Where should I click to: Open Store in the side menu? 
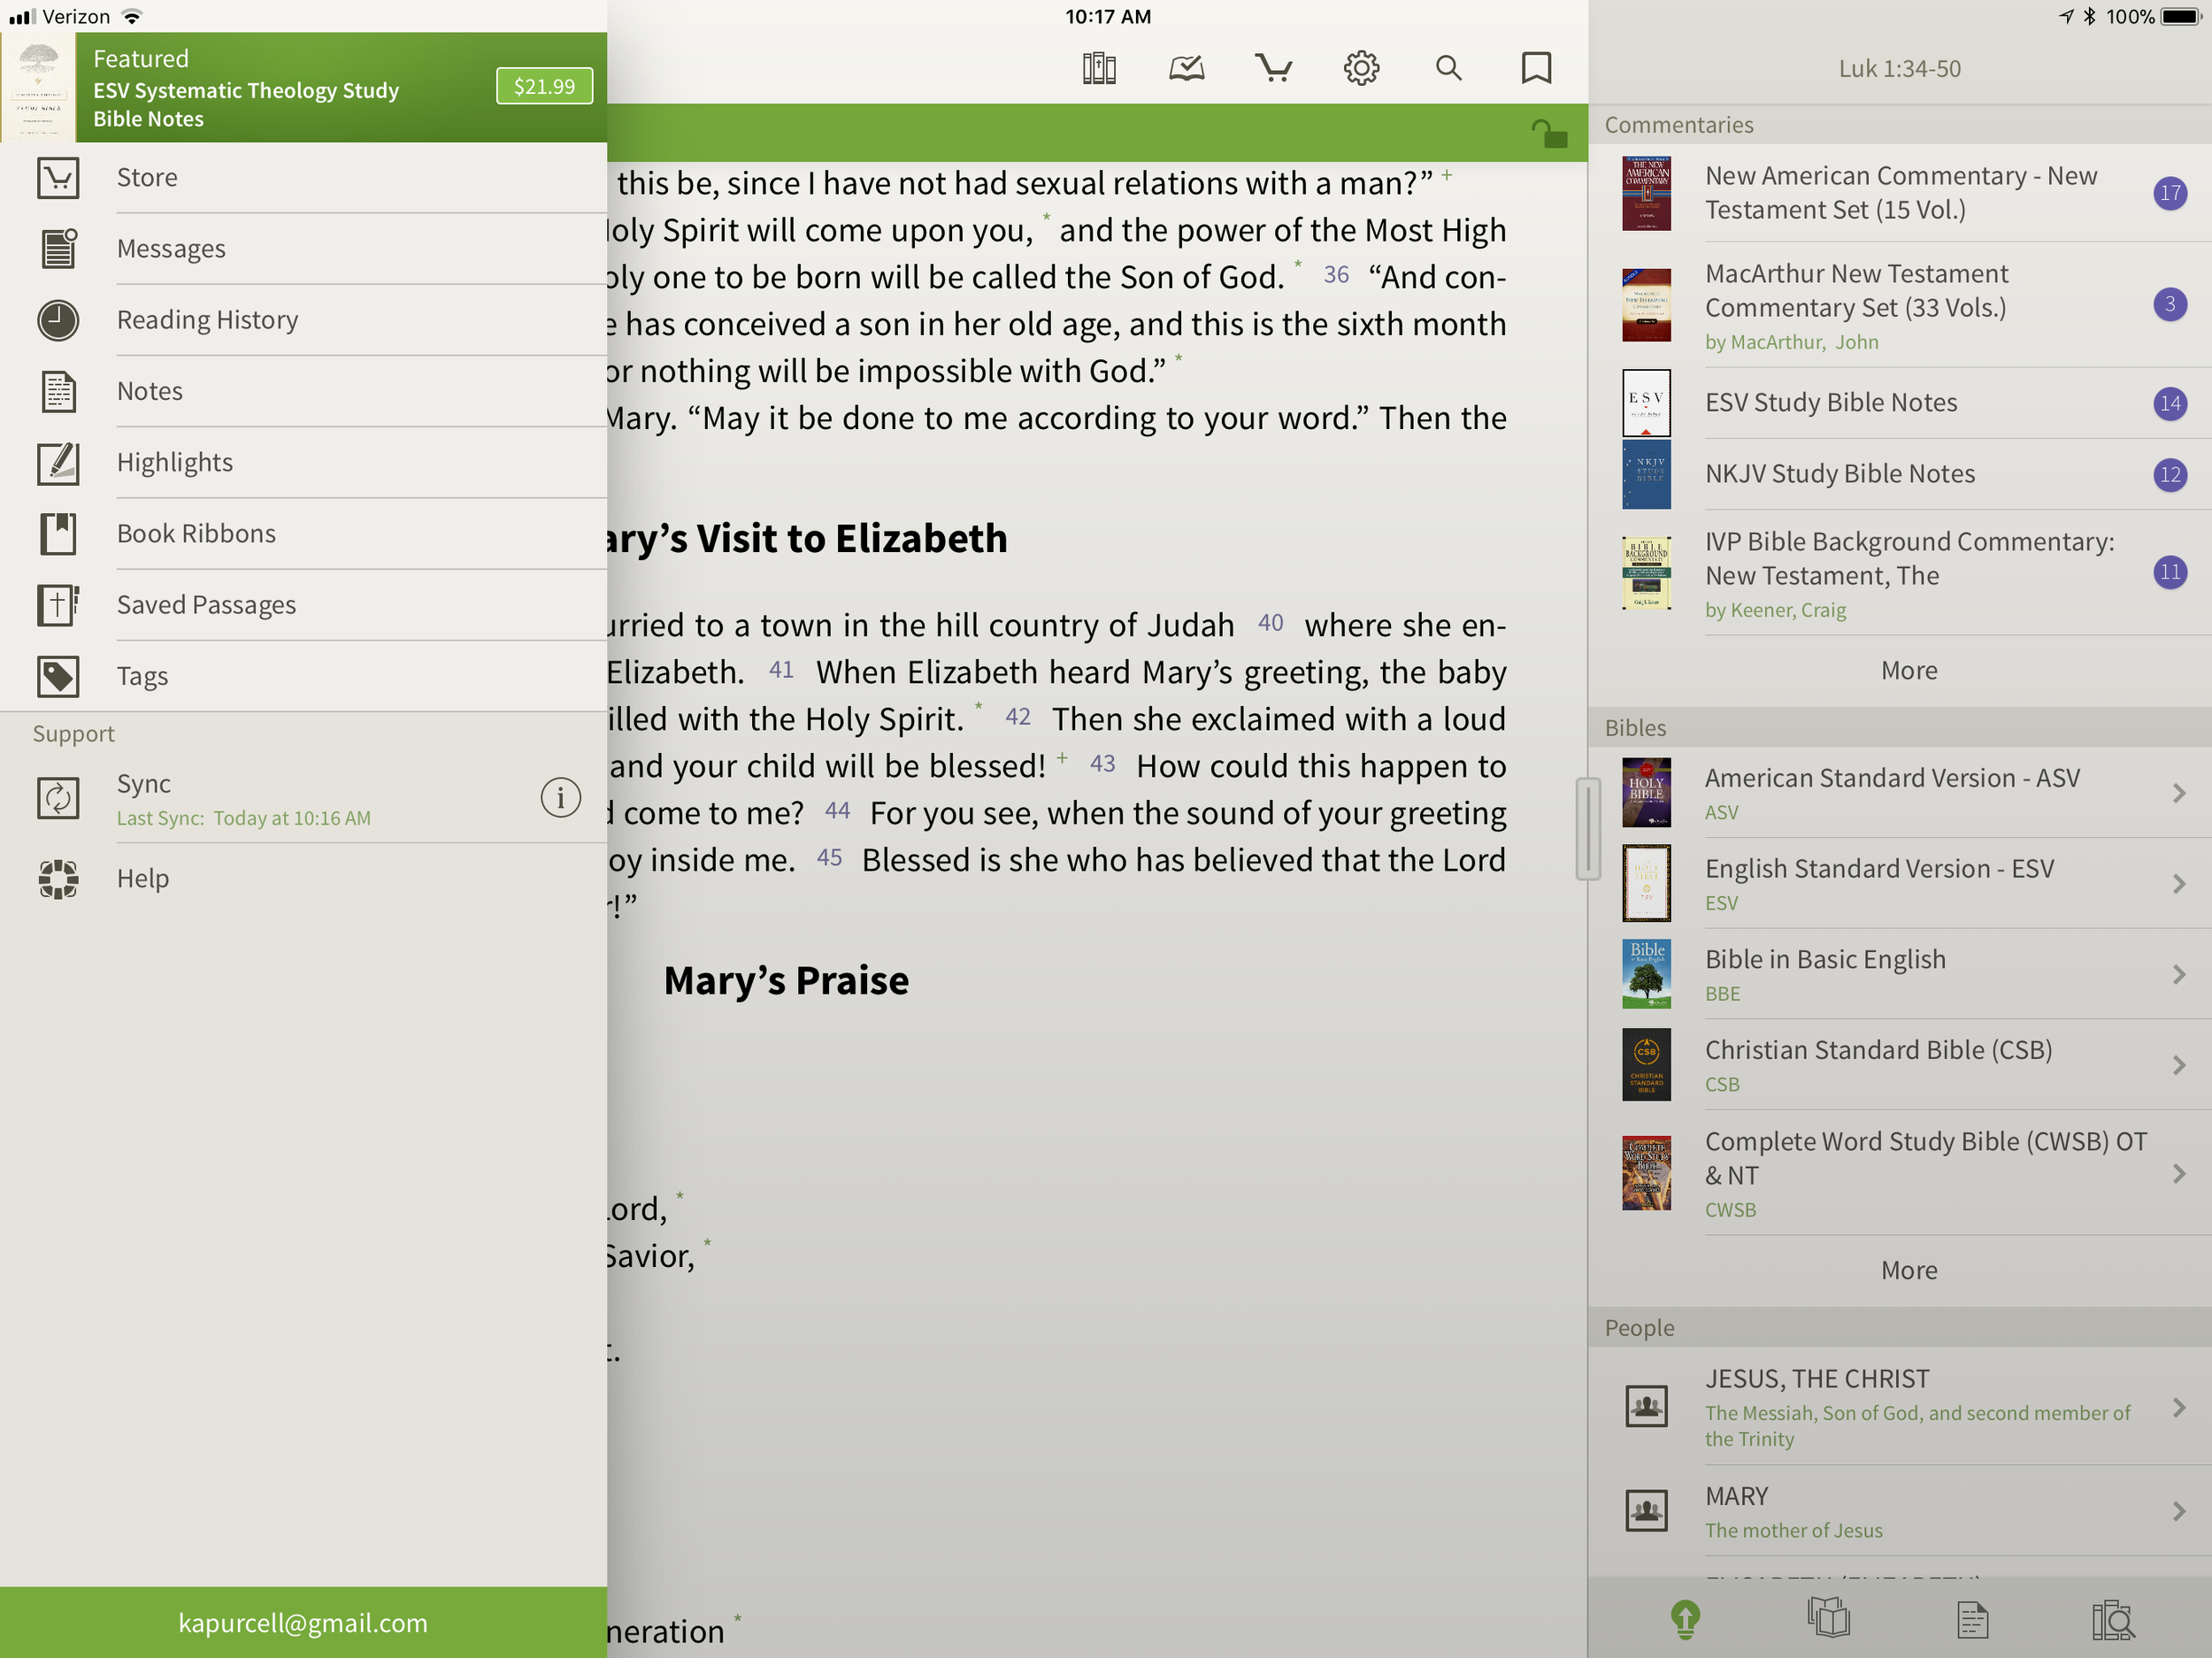coord(303,177)
